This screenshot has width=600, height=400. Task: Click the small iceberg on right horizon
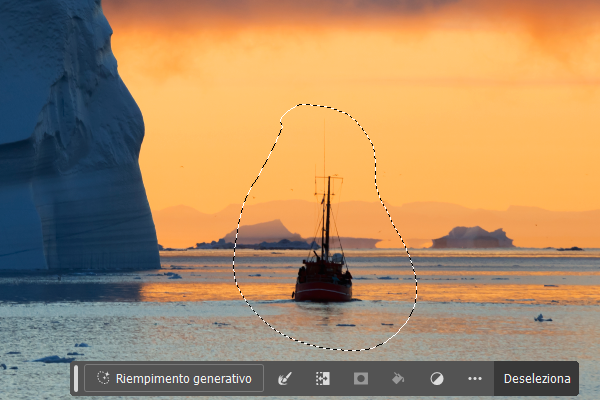pos(472,238)
